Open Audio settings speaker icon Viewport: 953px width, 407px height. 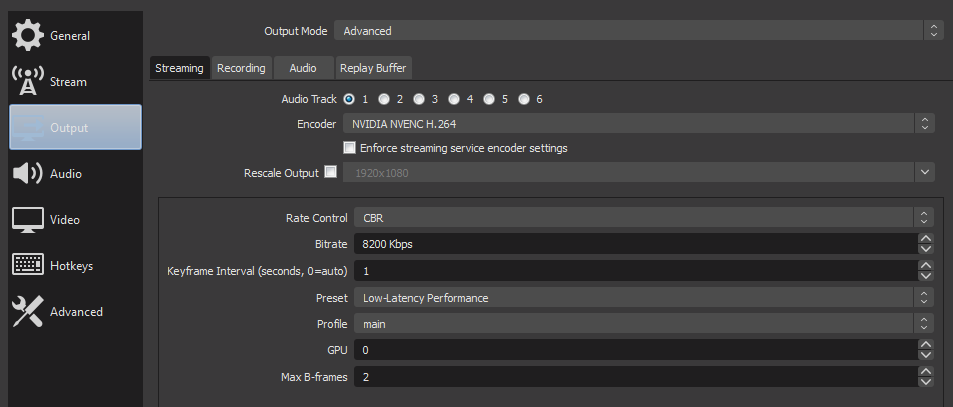[27, 174]
